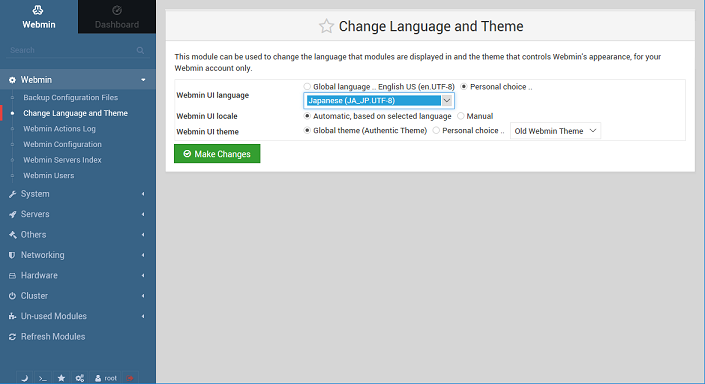Click the Un-used Modules puzzle icon

[12, 317]
